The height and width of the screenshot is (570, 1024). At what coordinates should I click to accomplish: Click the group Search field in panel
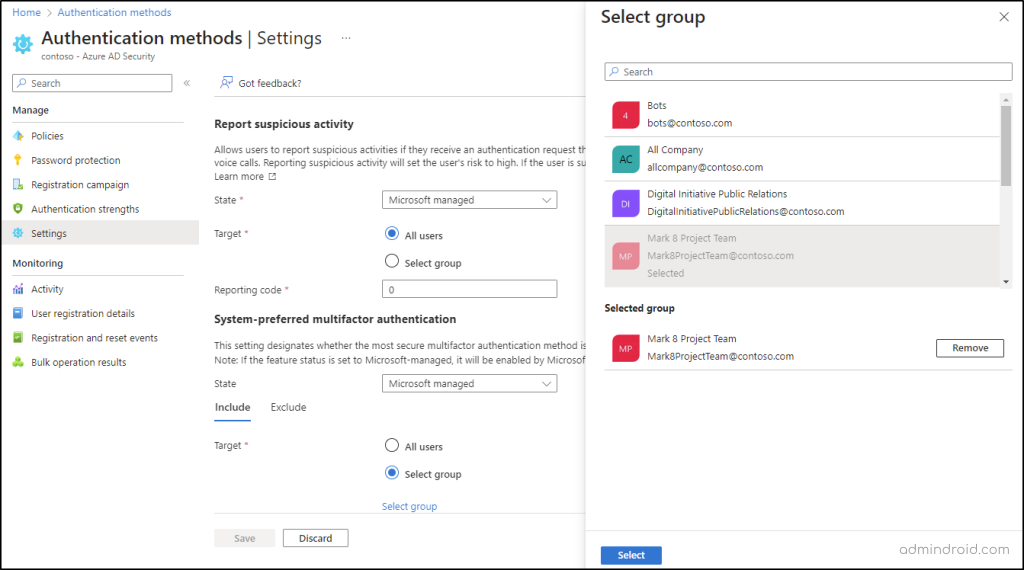coord(808,72)
